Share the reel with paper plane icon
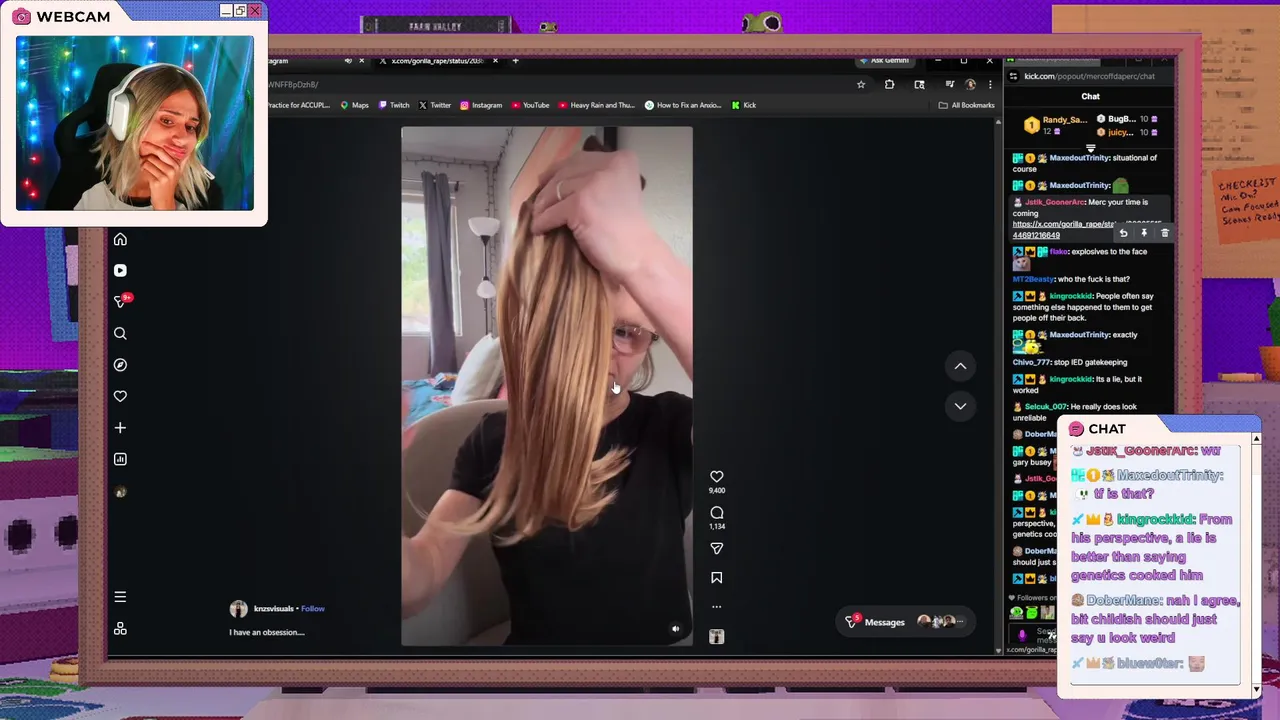The width and height of the screenshot is (1280, 720). 716,548
